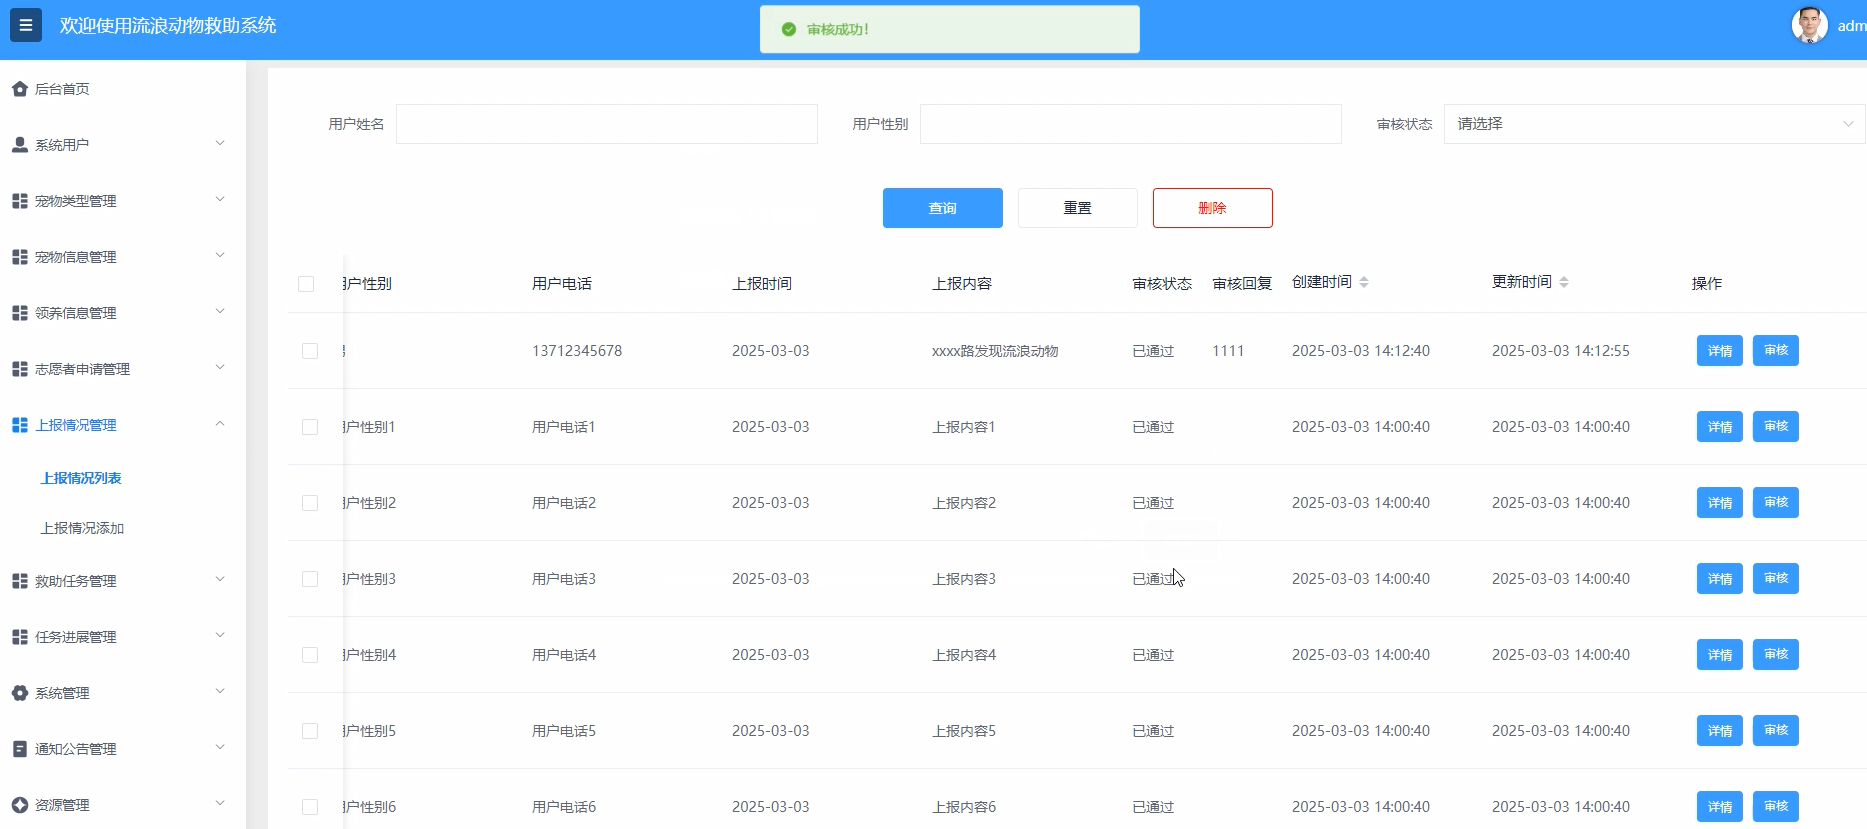This screenshot has height=829, width=1867.
Task: Click the 重置 button
Action: [1078, 208]
